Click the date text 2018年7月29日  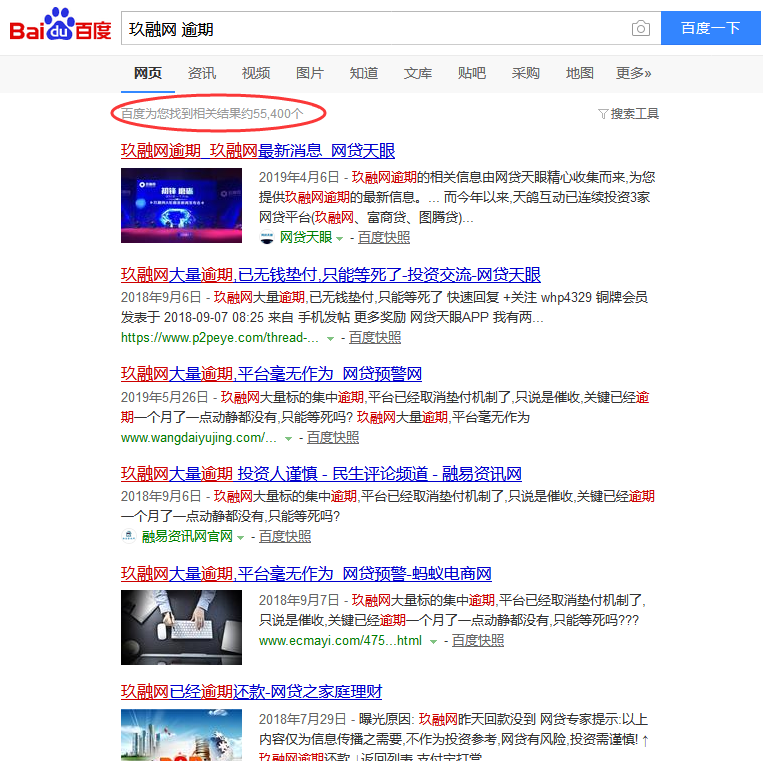point(302,719)
